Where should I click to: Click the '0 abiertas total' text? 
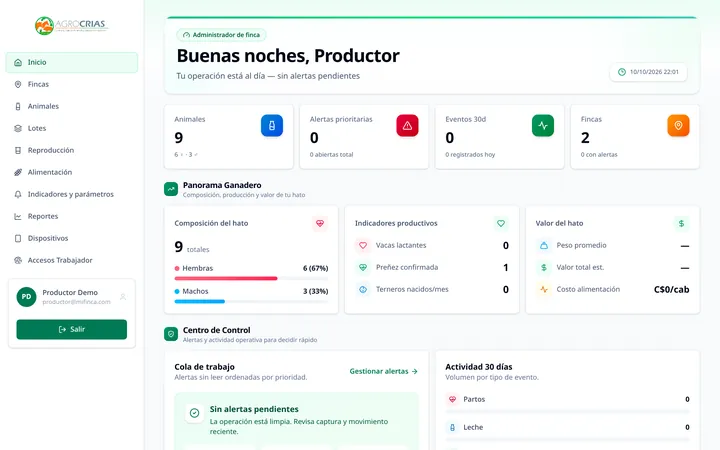(x=332, y=155)
